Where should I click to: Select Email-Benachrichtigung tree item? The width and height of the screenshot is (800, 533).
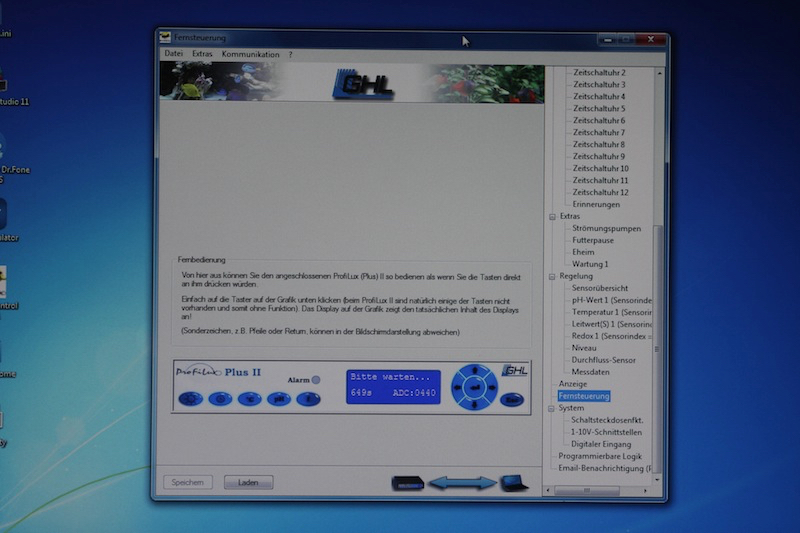[605, 468]
